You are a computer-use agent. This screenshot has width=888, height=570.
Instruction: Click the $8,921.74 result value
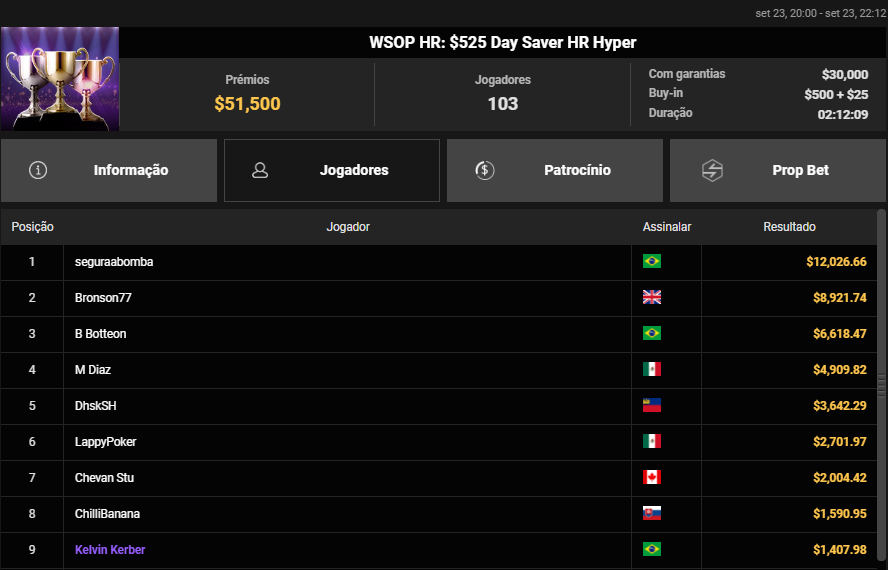click(839, 297)
